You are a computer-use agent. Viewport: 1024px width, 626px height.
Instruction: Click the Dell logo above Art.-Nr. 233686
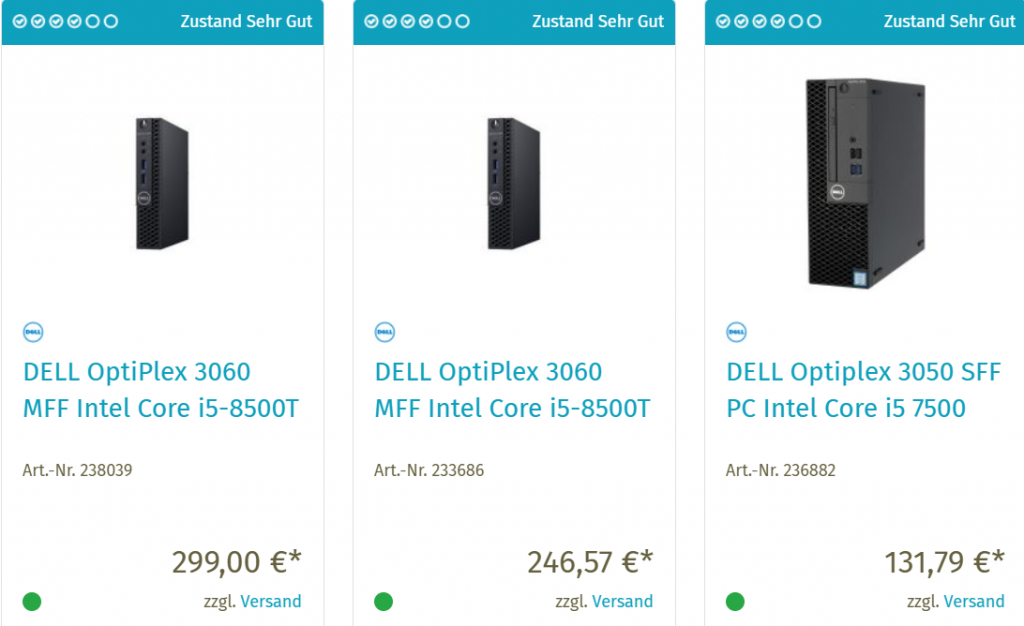[385, 332]
